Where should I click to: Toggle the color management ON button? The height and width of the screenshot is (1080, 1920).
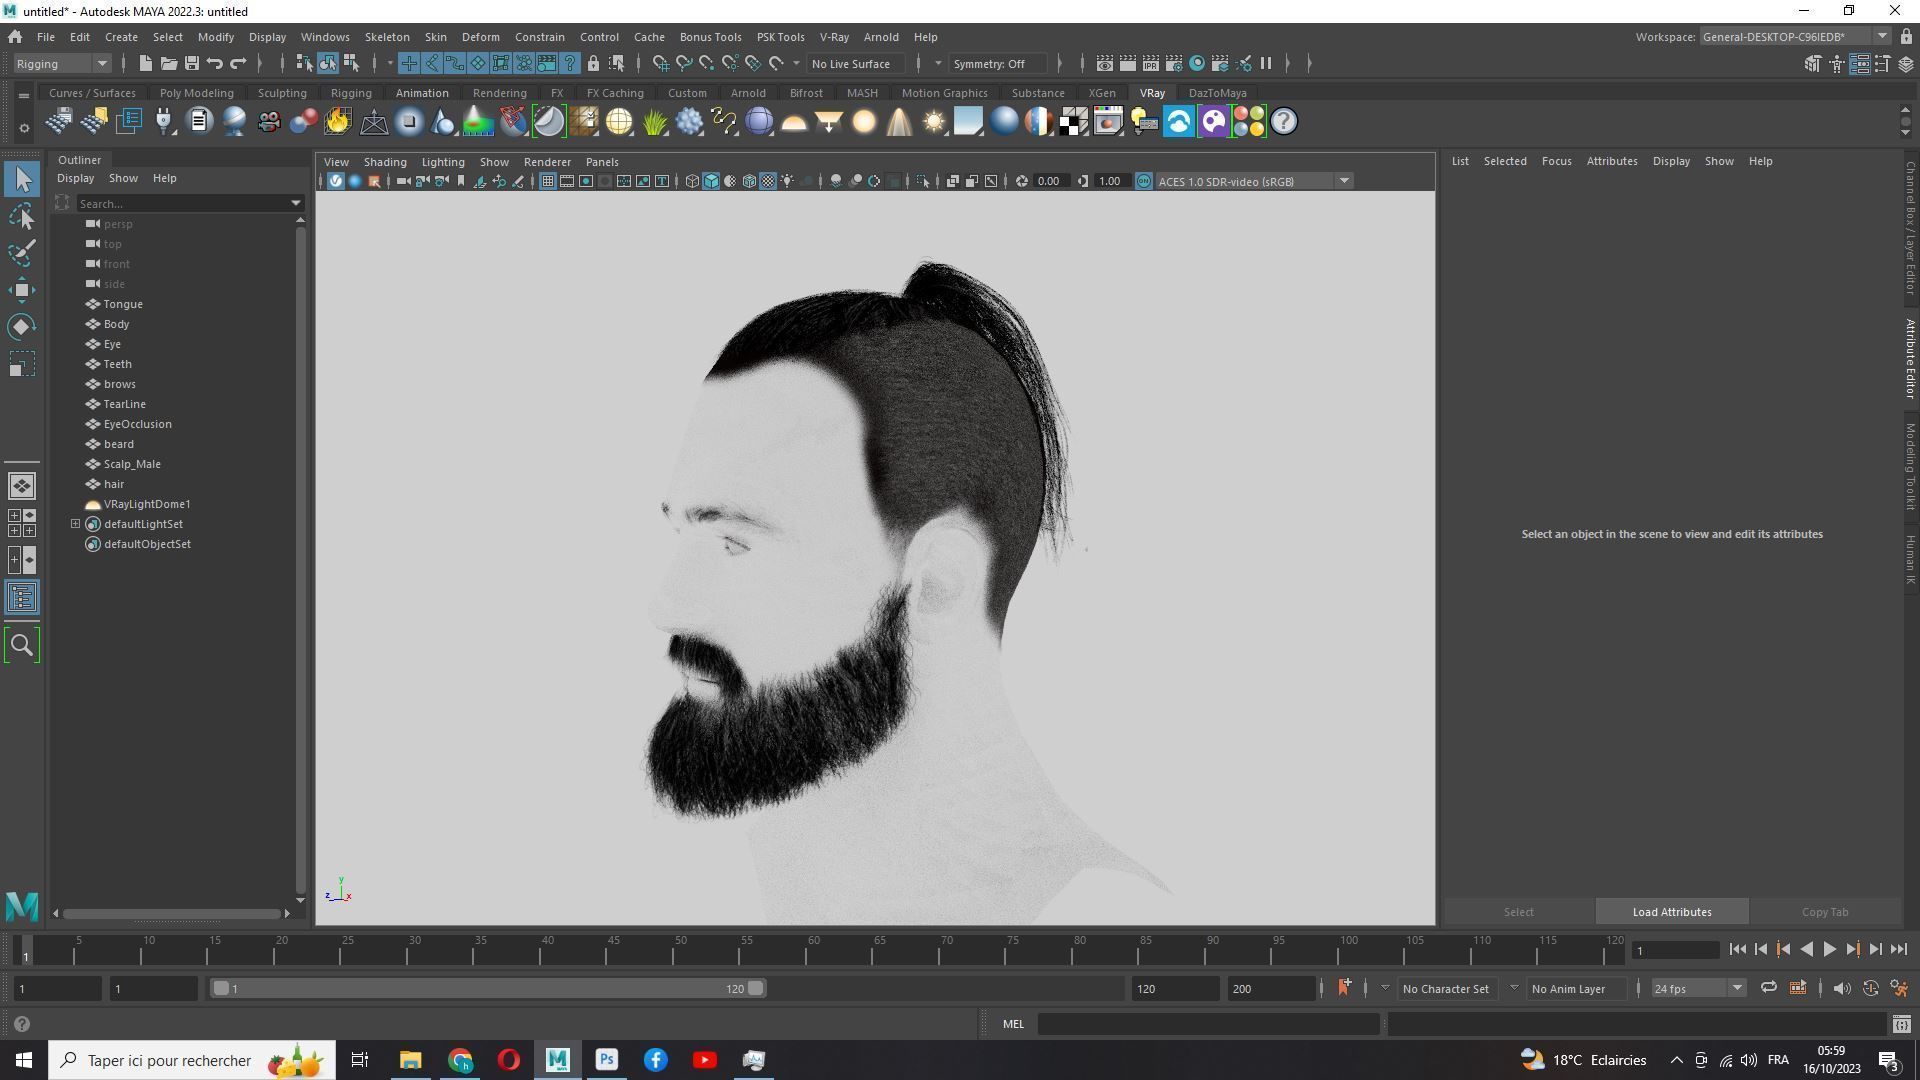tap(1144, 182)
